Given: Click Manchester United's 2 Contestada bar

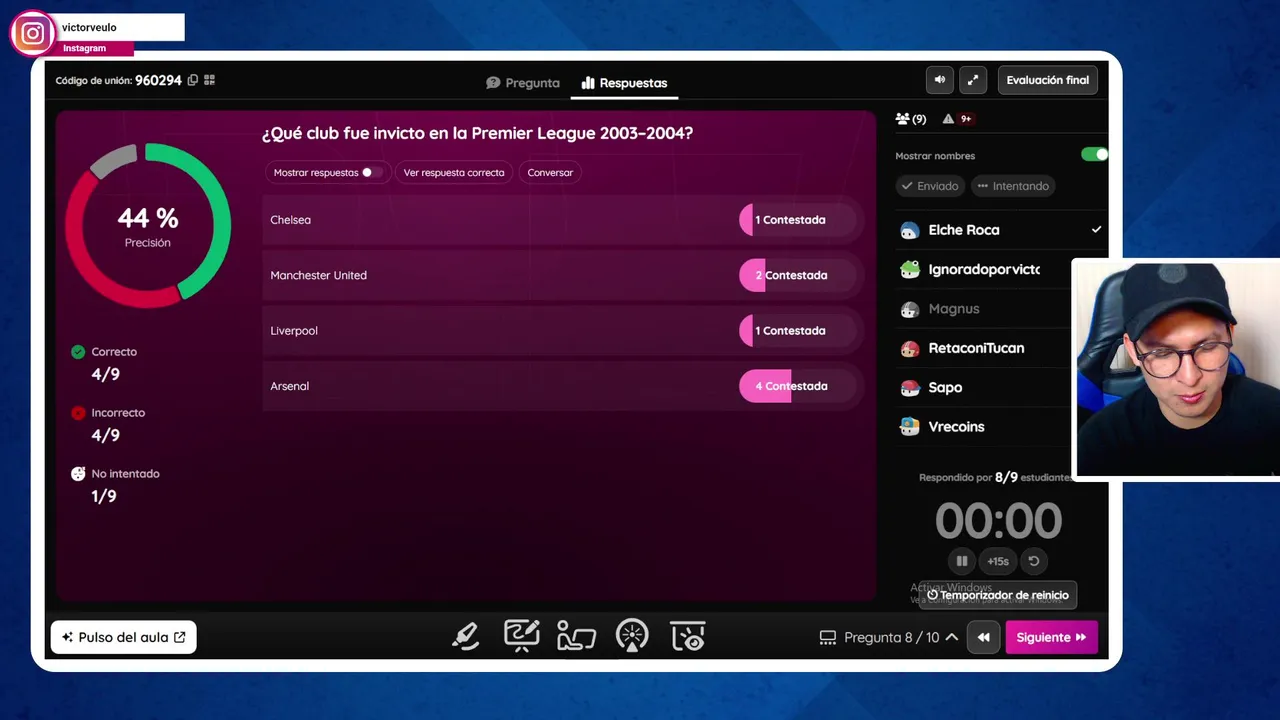Looking at the screenshot, I should click(x=797, y=275).
